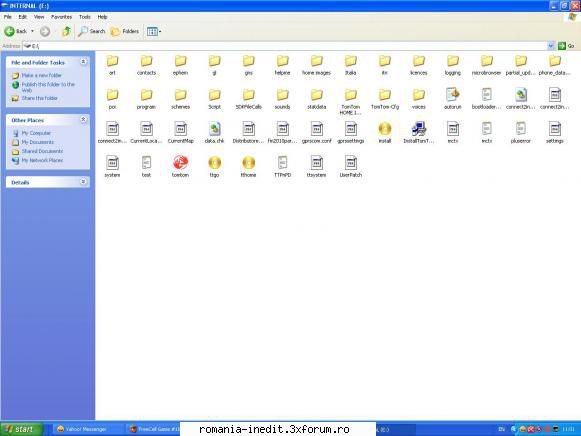581x436 pixels.
Task: Click the Go button
Action: (567, 46)
